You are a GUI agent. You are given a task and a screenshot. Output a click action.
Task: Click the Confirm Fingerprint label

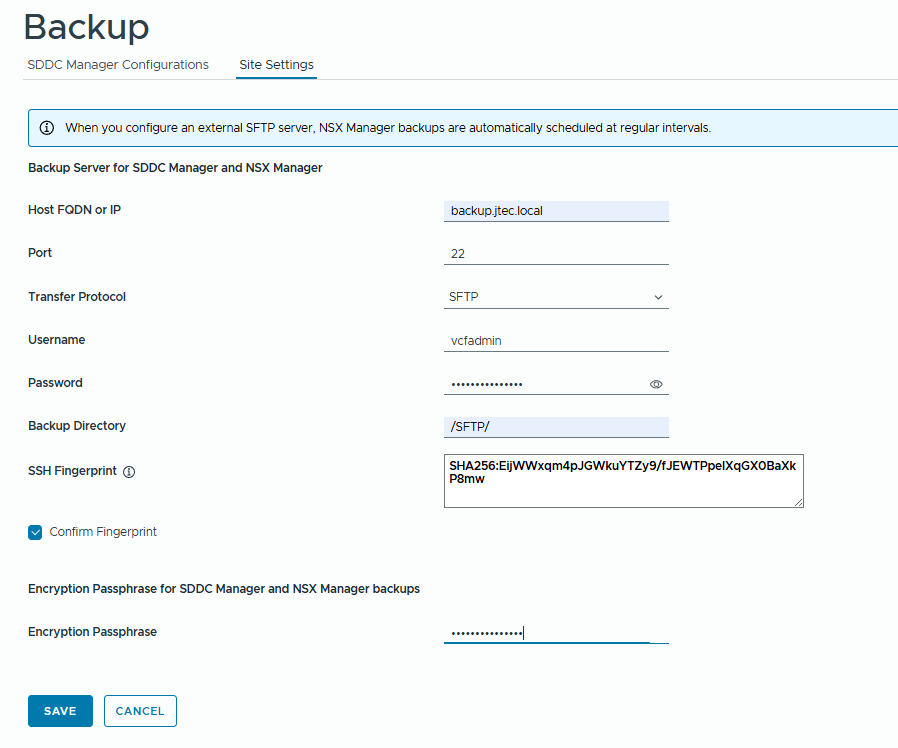[x=103, y=532]
